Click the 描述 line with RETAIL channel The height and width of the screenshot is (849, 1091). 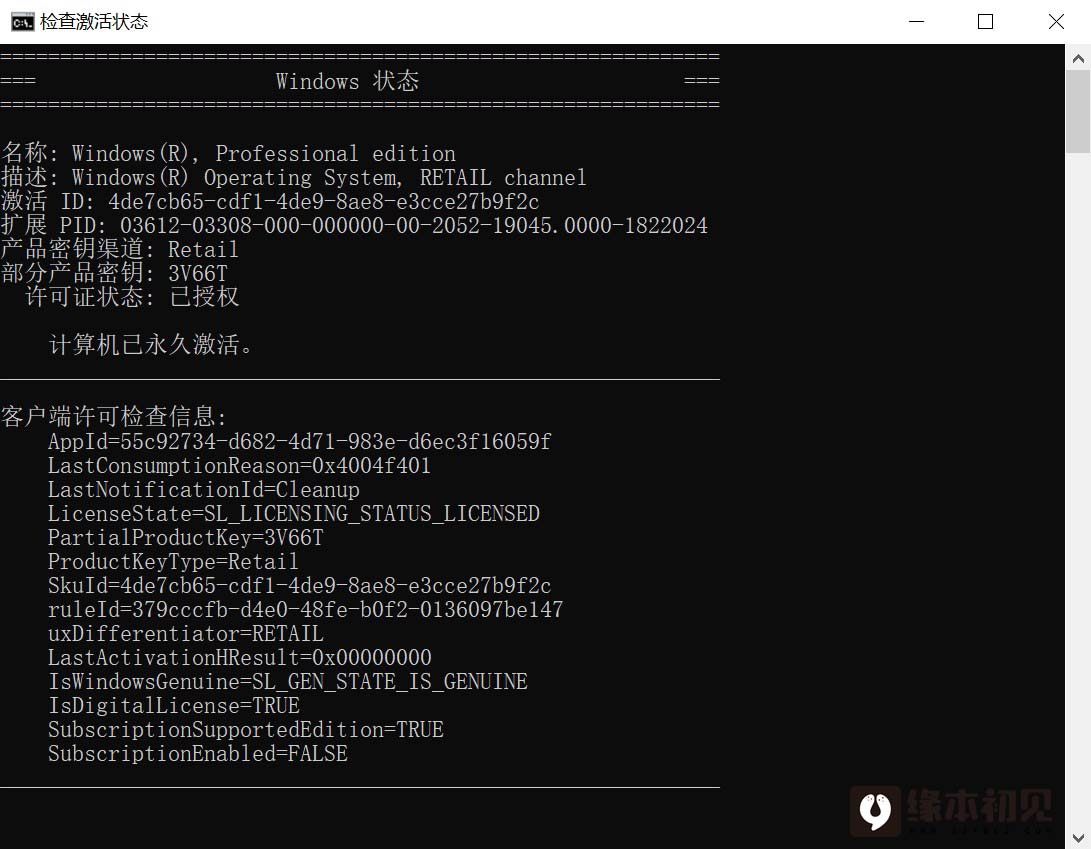[294, 177]
